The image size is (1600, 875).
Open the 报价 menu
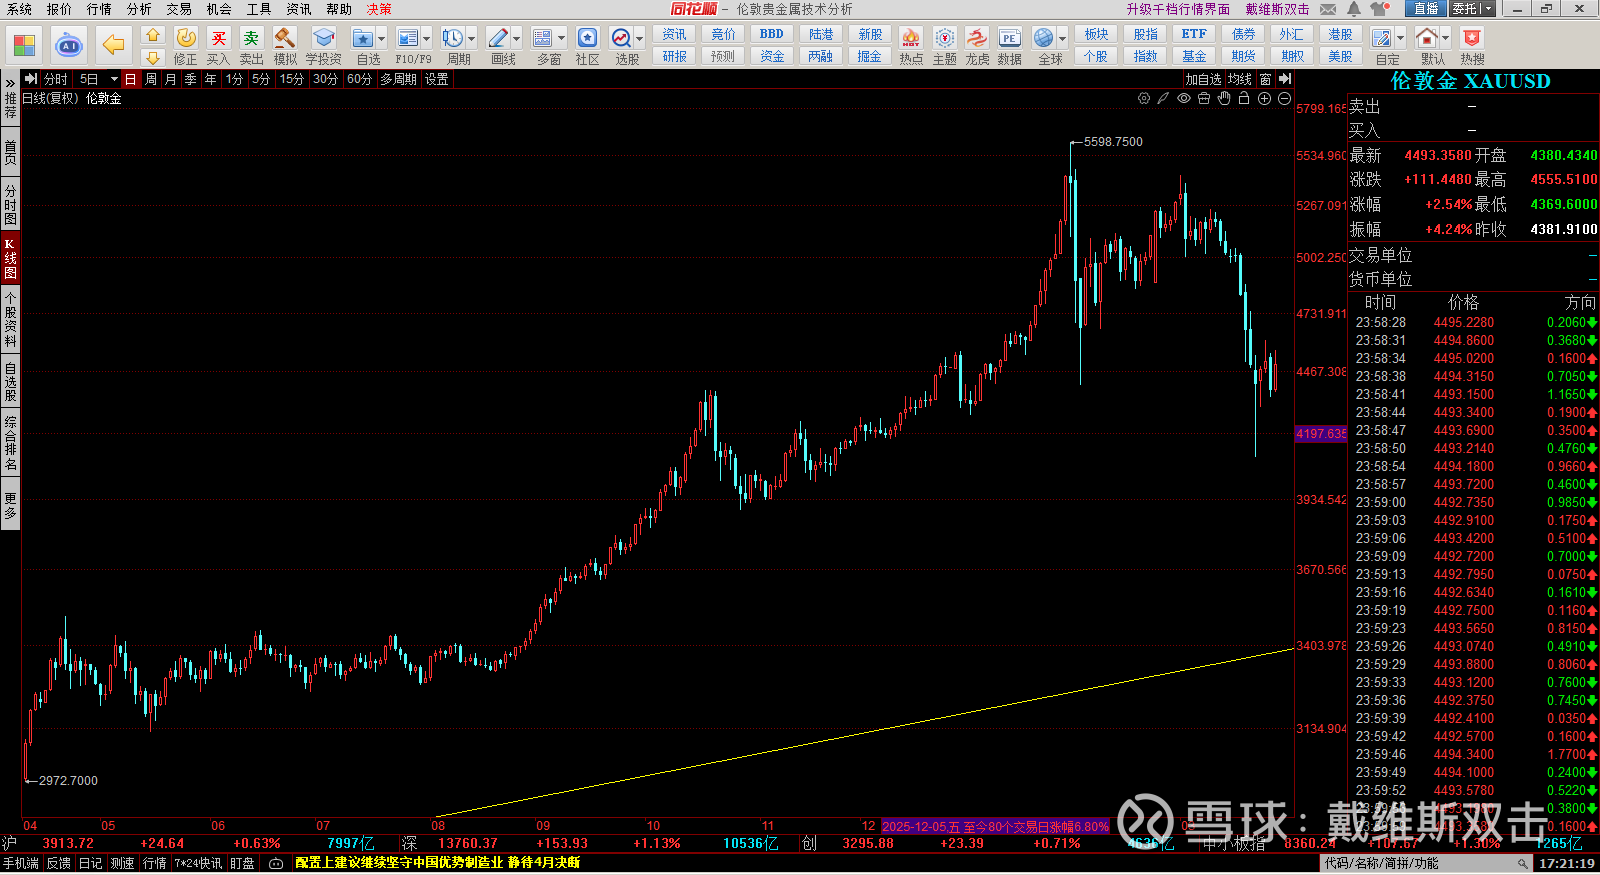point(59,9)
